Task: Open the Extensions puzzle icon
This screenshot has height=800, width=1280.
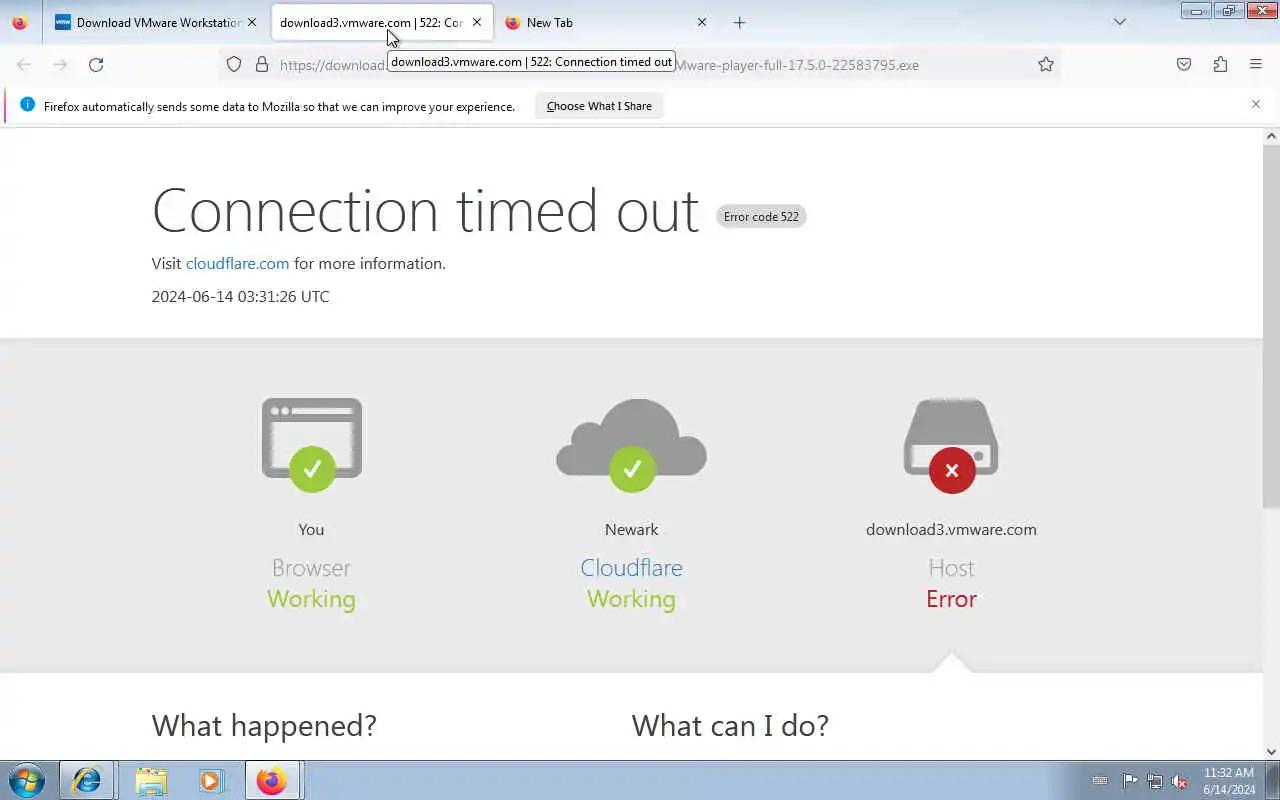Action: [x=1220, y=64]
